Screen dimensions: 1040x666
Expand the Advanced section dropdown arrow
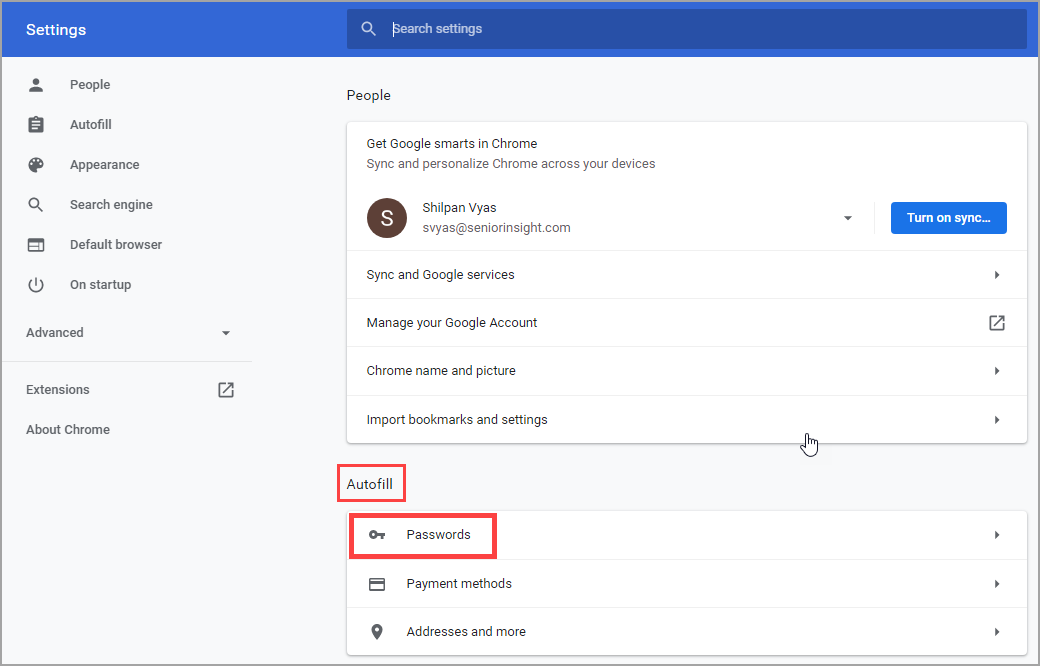226,333
